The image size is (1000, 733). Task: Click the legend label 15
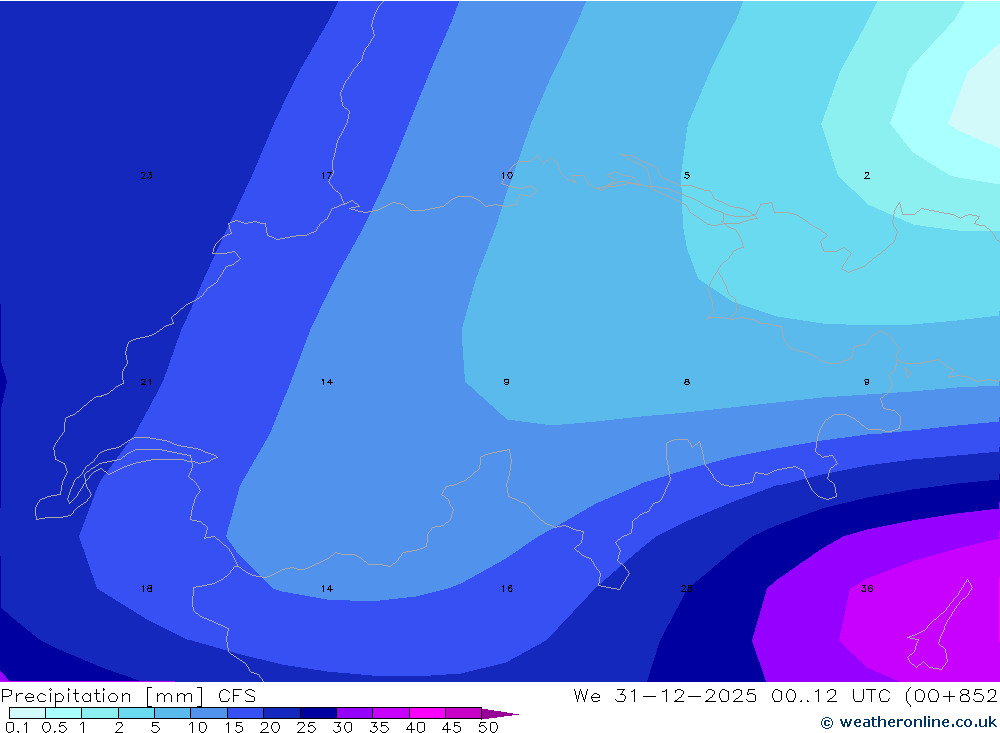(234, 727)
